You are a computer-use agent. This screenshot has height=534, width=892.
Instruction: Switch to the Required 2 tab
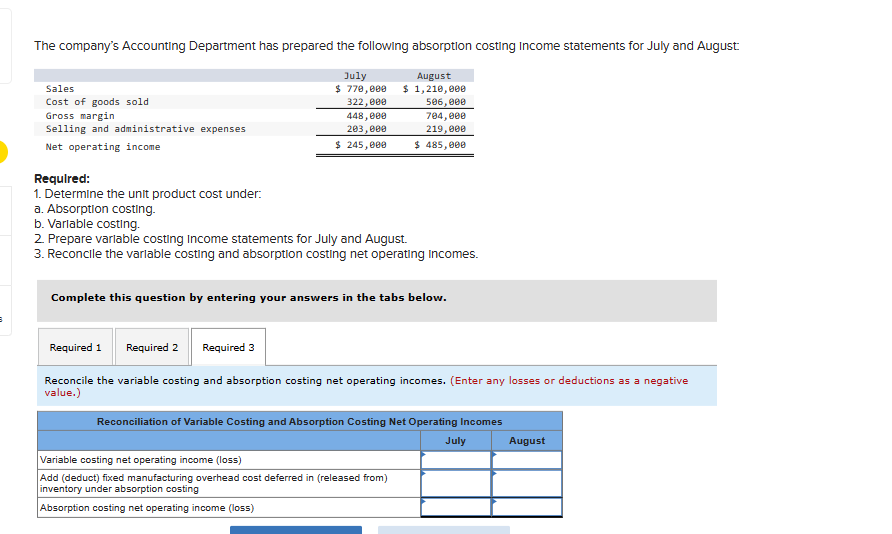(x=152, y=347)
